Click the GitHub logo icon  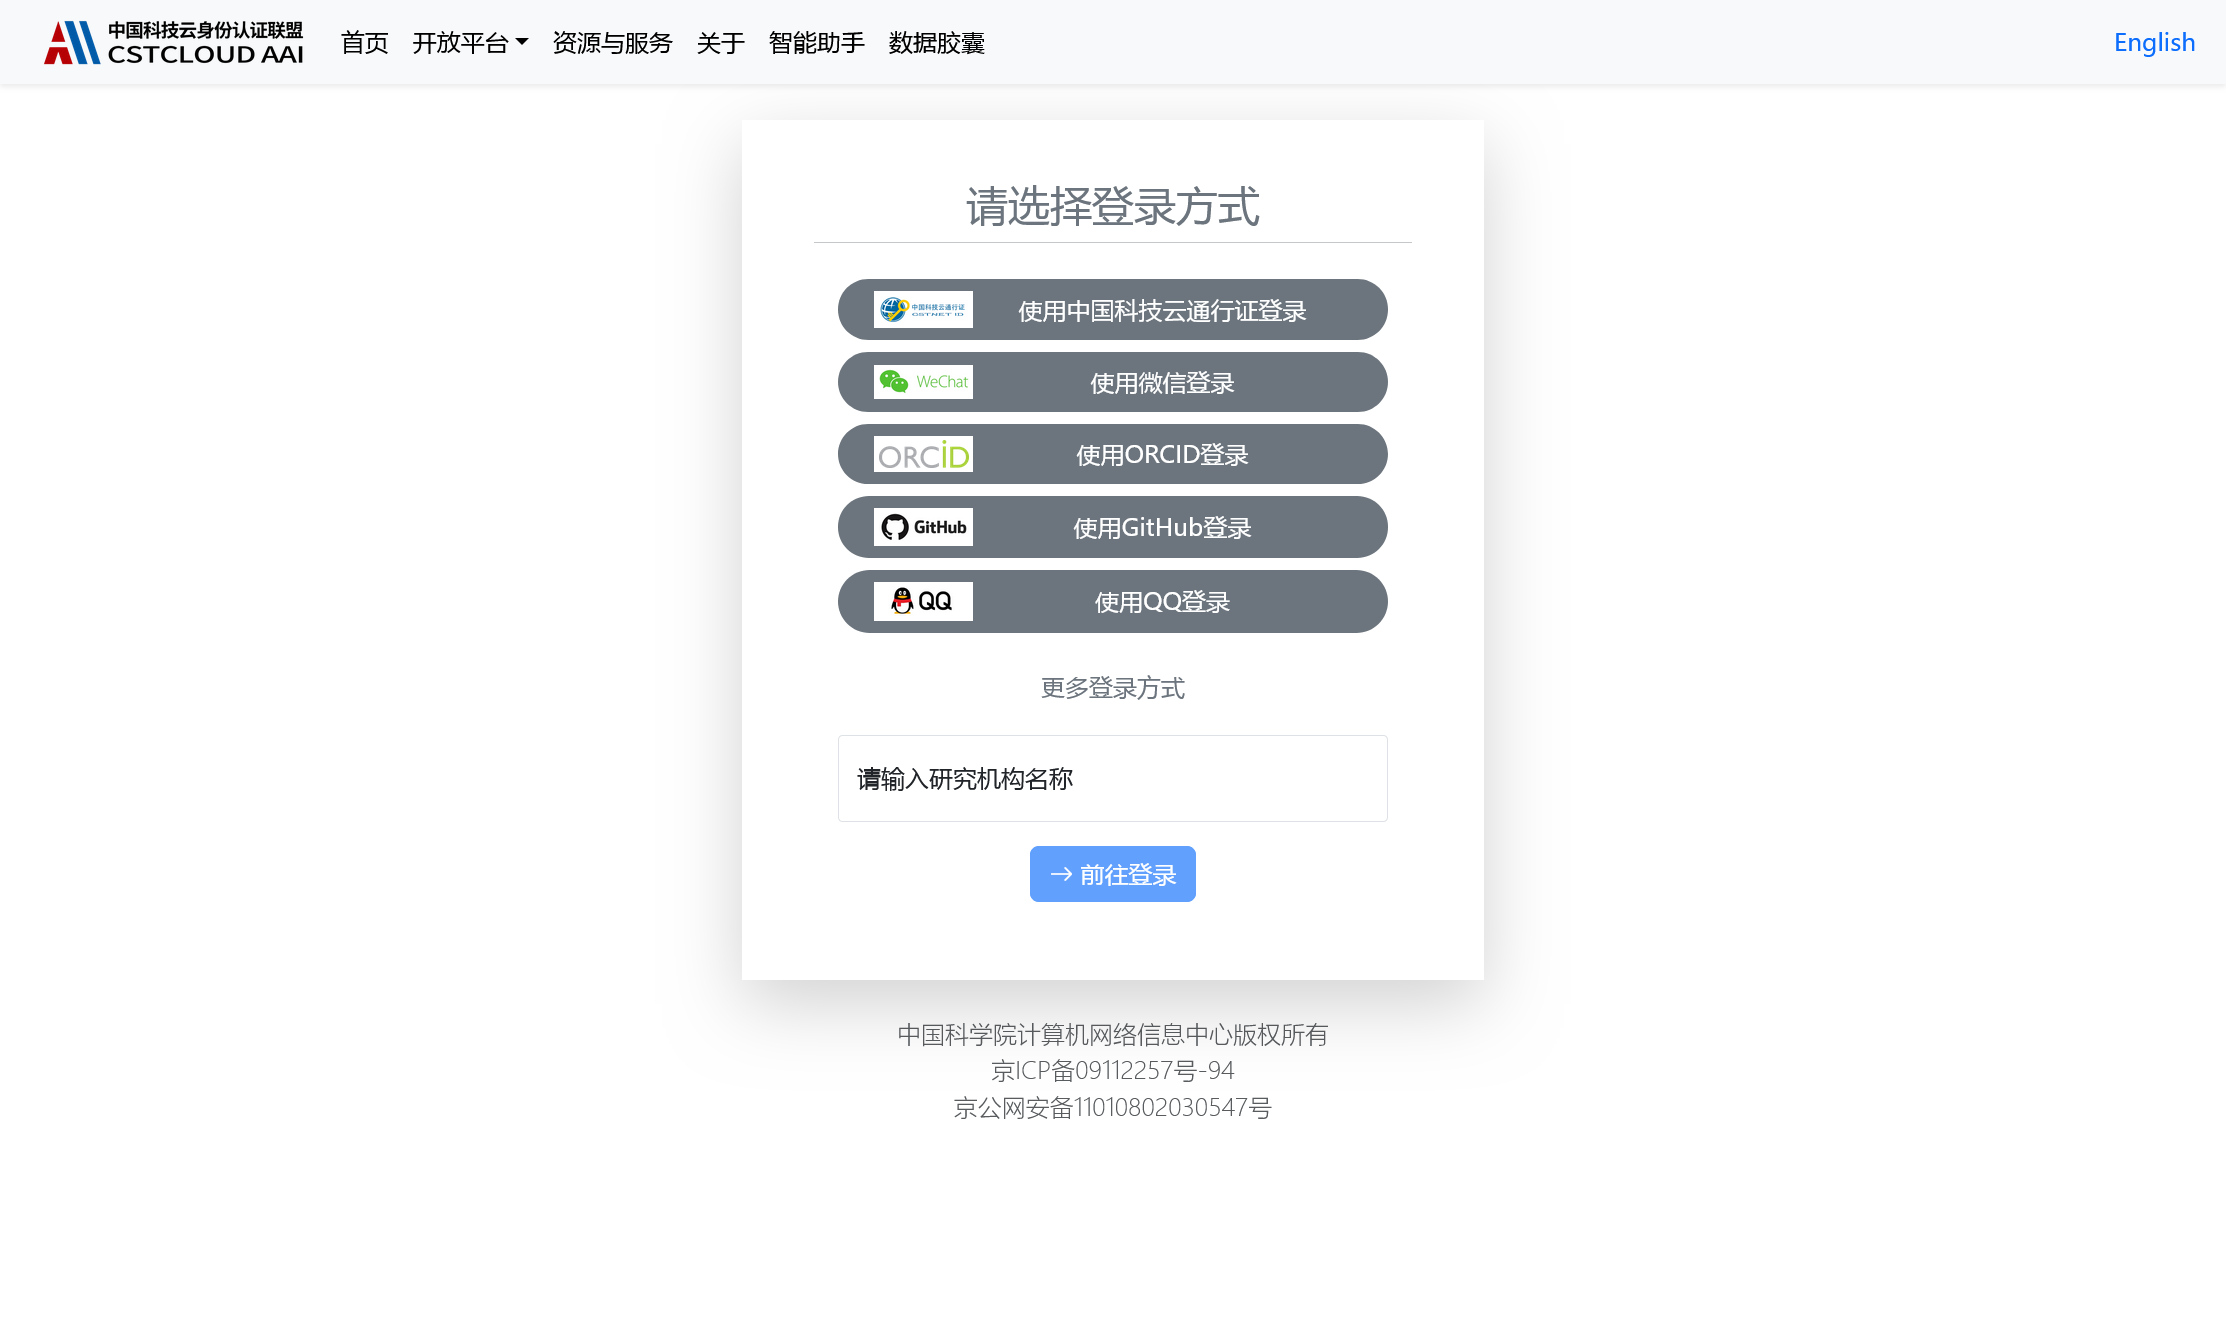(923, 527)
